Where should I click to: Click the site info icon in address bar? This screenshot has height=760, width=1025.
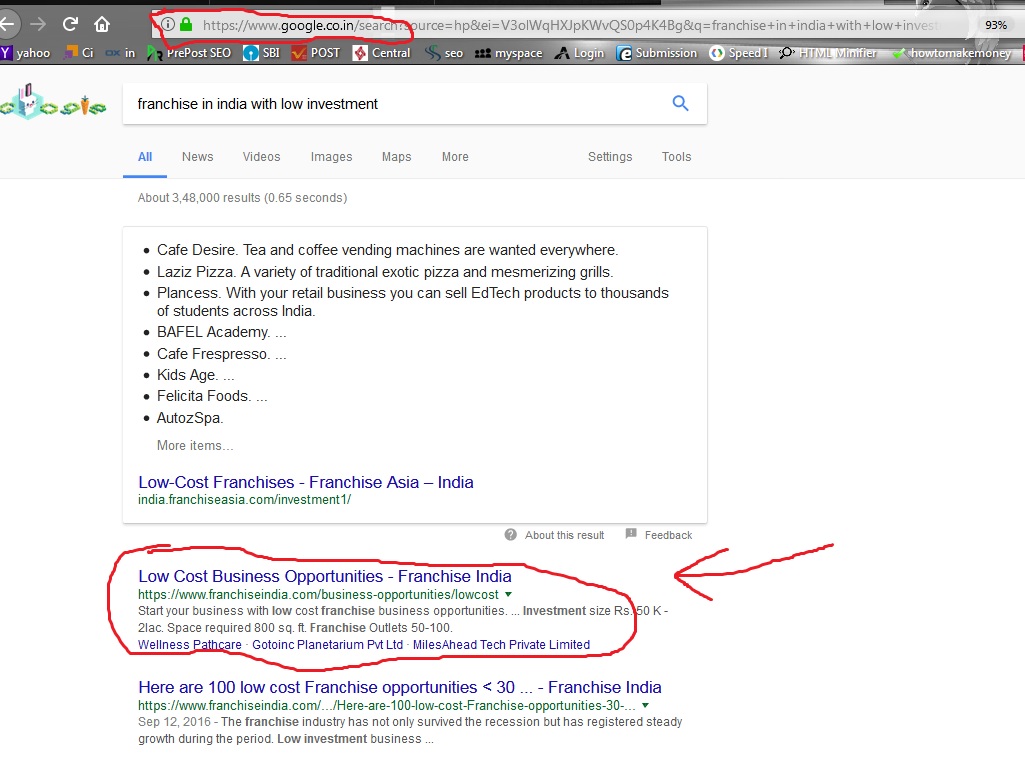pos(168,24)
